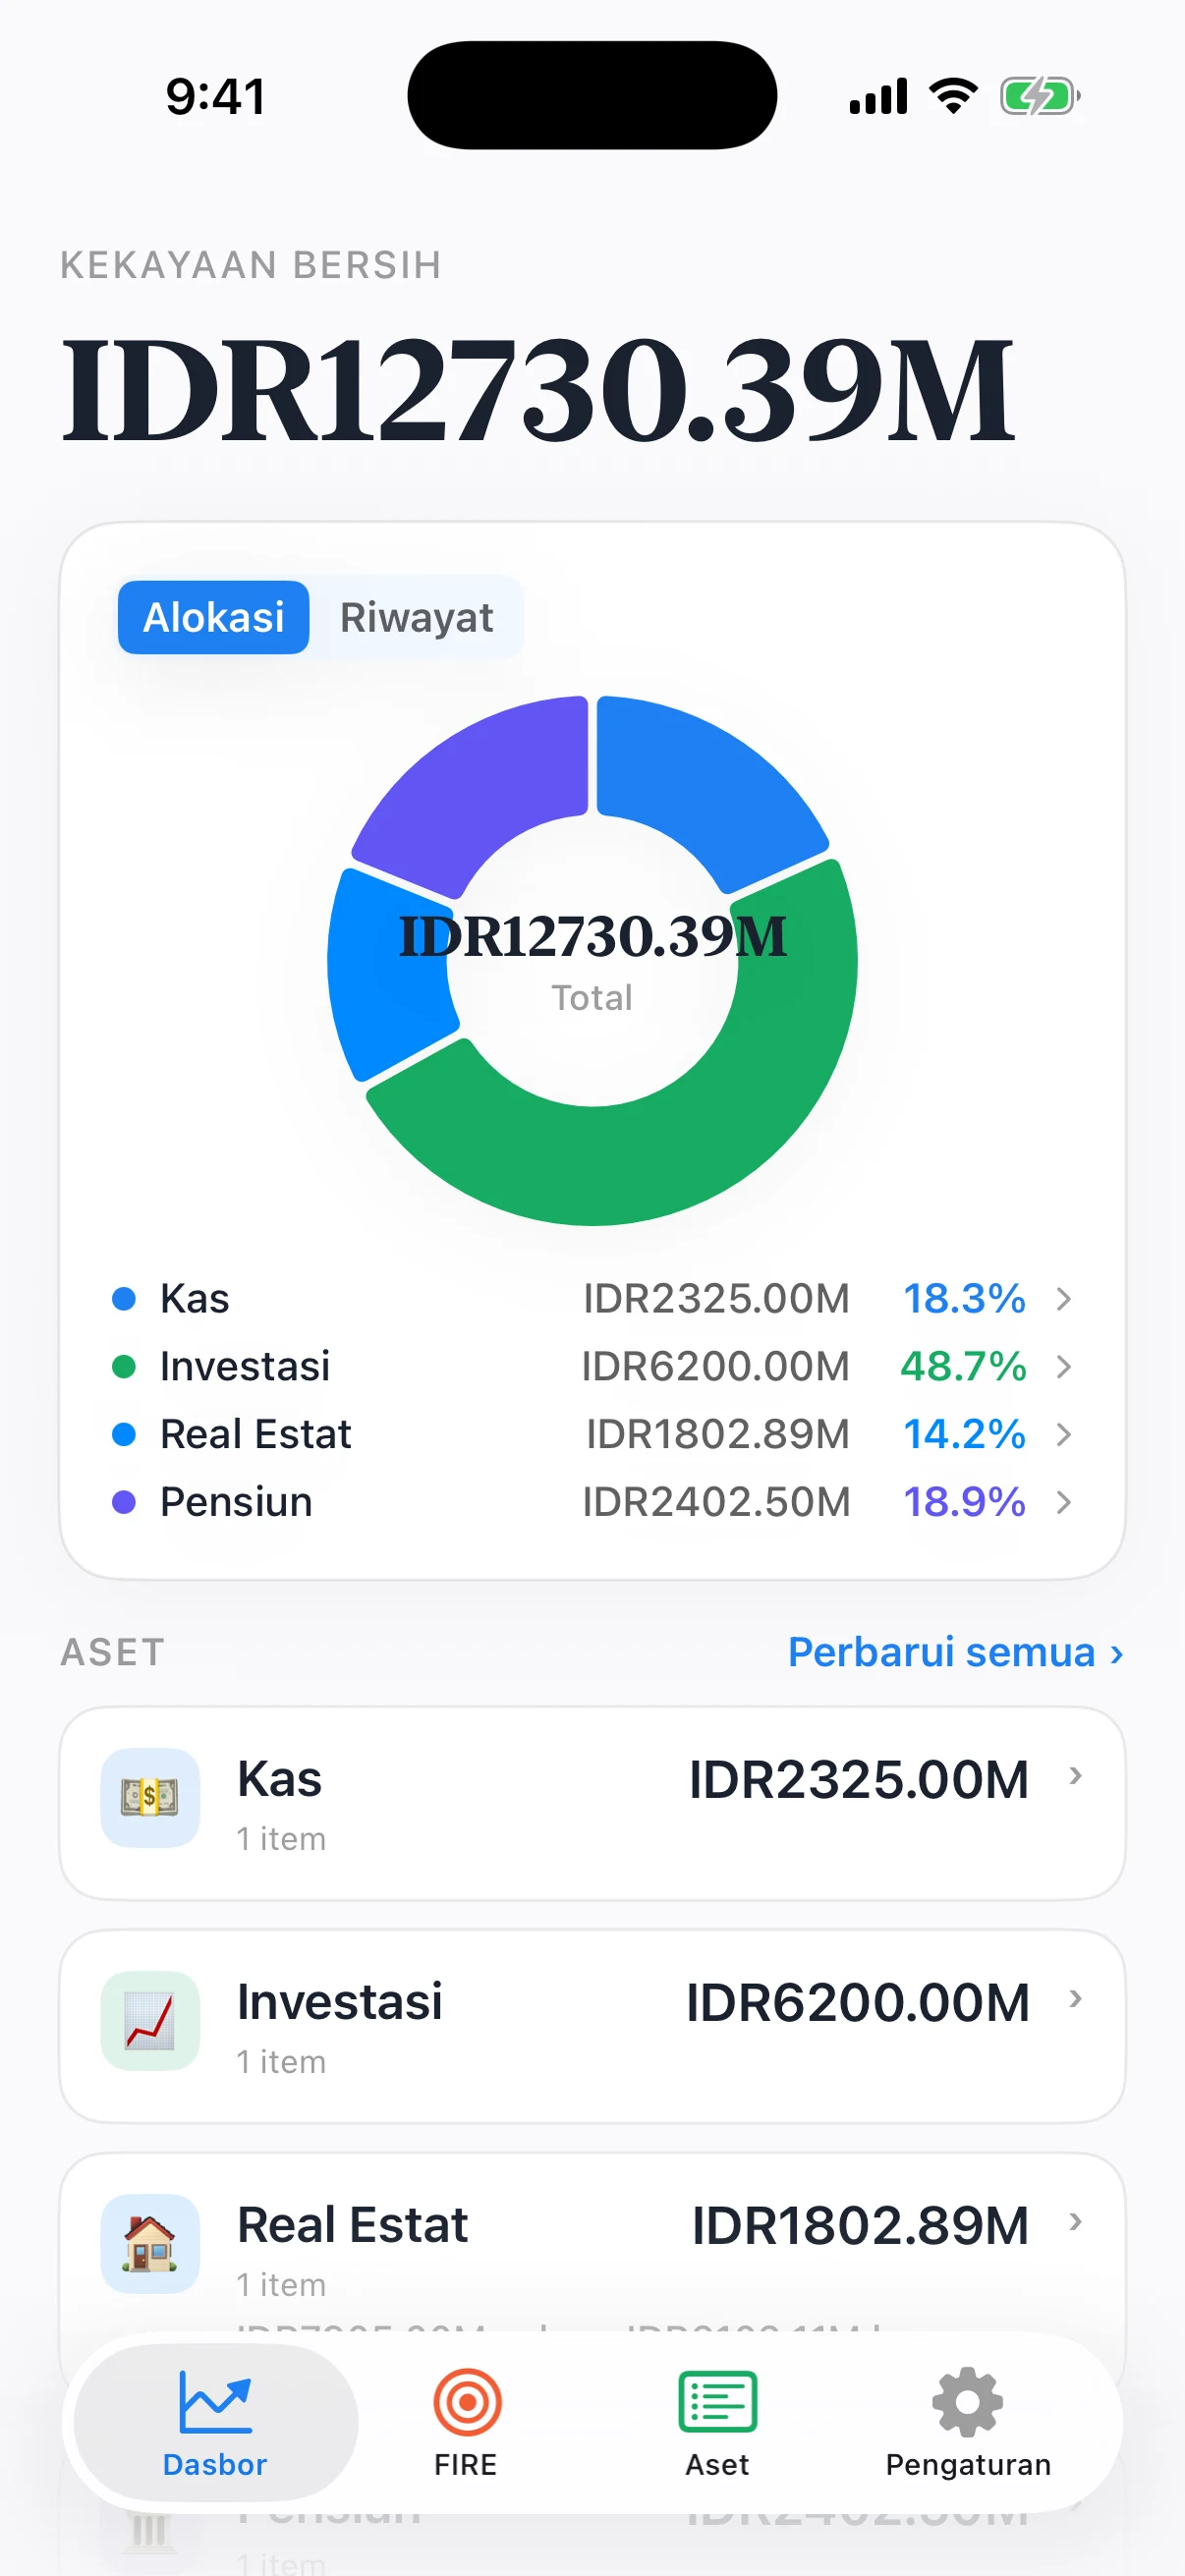This screenshot has height=2576, width=1185.
Task: Expand the Real Estat legend chevron
Action: tap(1064, 1434)
